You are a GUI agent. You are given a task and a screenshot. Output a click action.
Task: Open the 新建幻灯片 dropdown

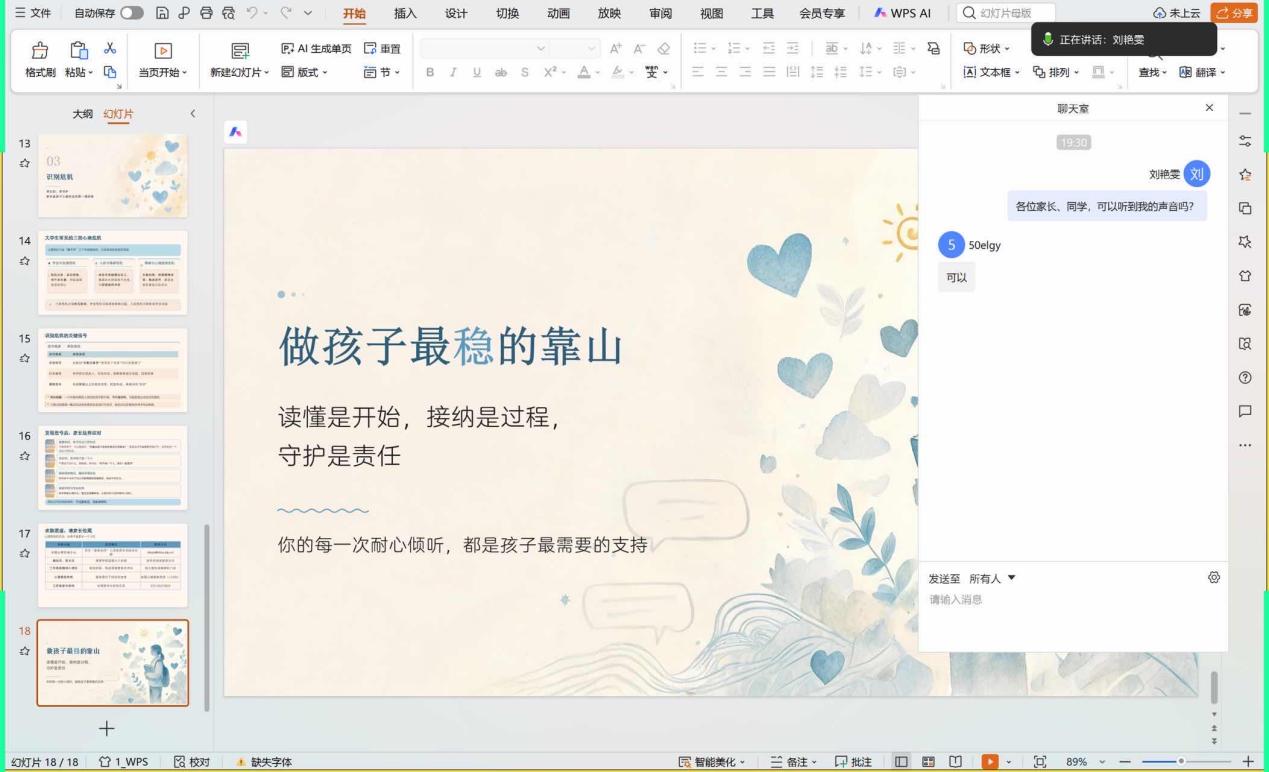point(240,72)
